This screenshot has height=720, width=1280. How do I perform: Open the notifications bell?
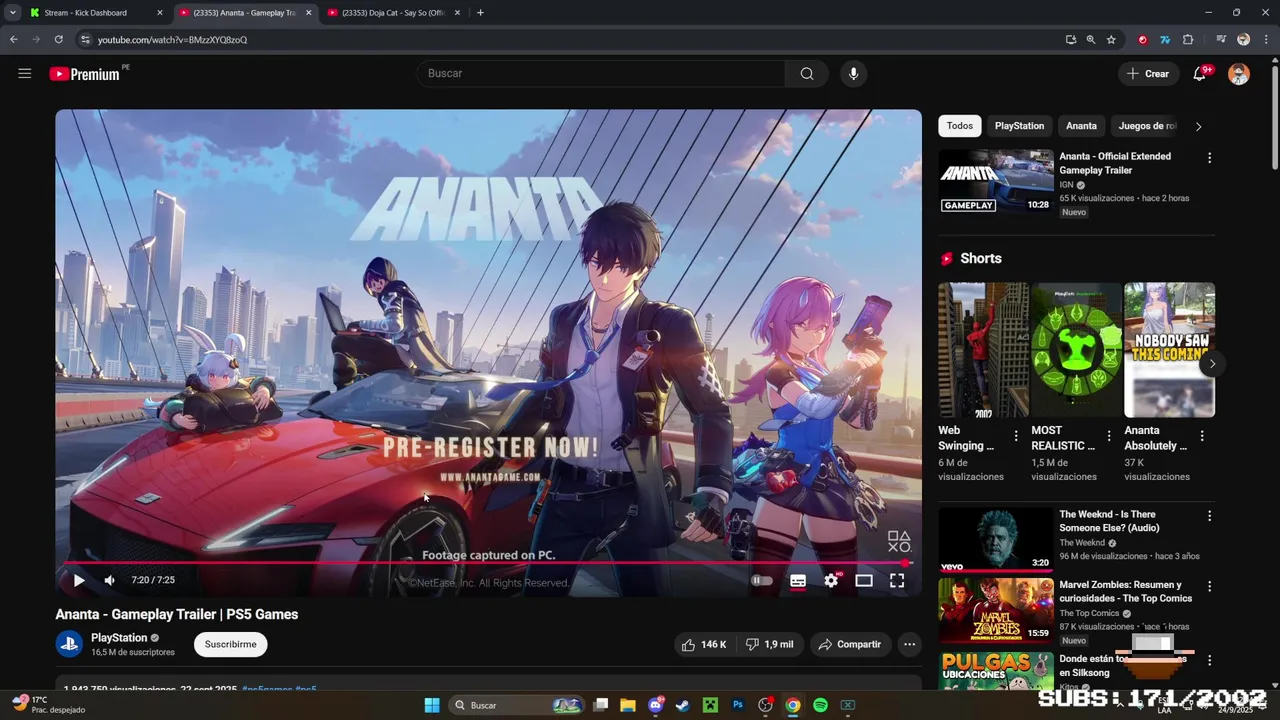pyautogui.click(x=1200, y=73)
